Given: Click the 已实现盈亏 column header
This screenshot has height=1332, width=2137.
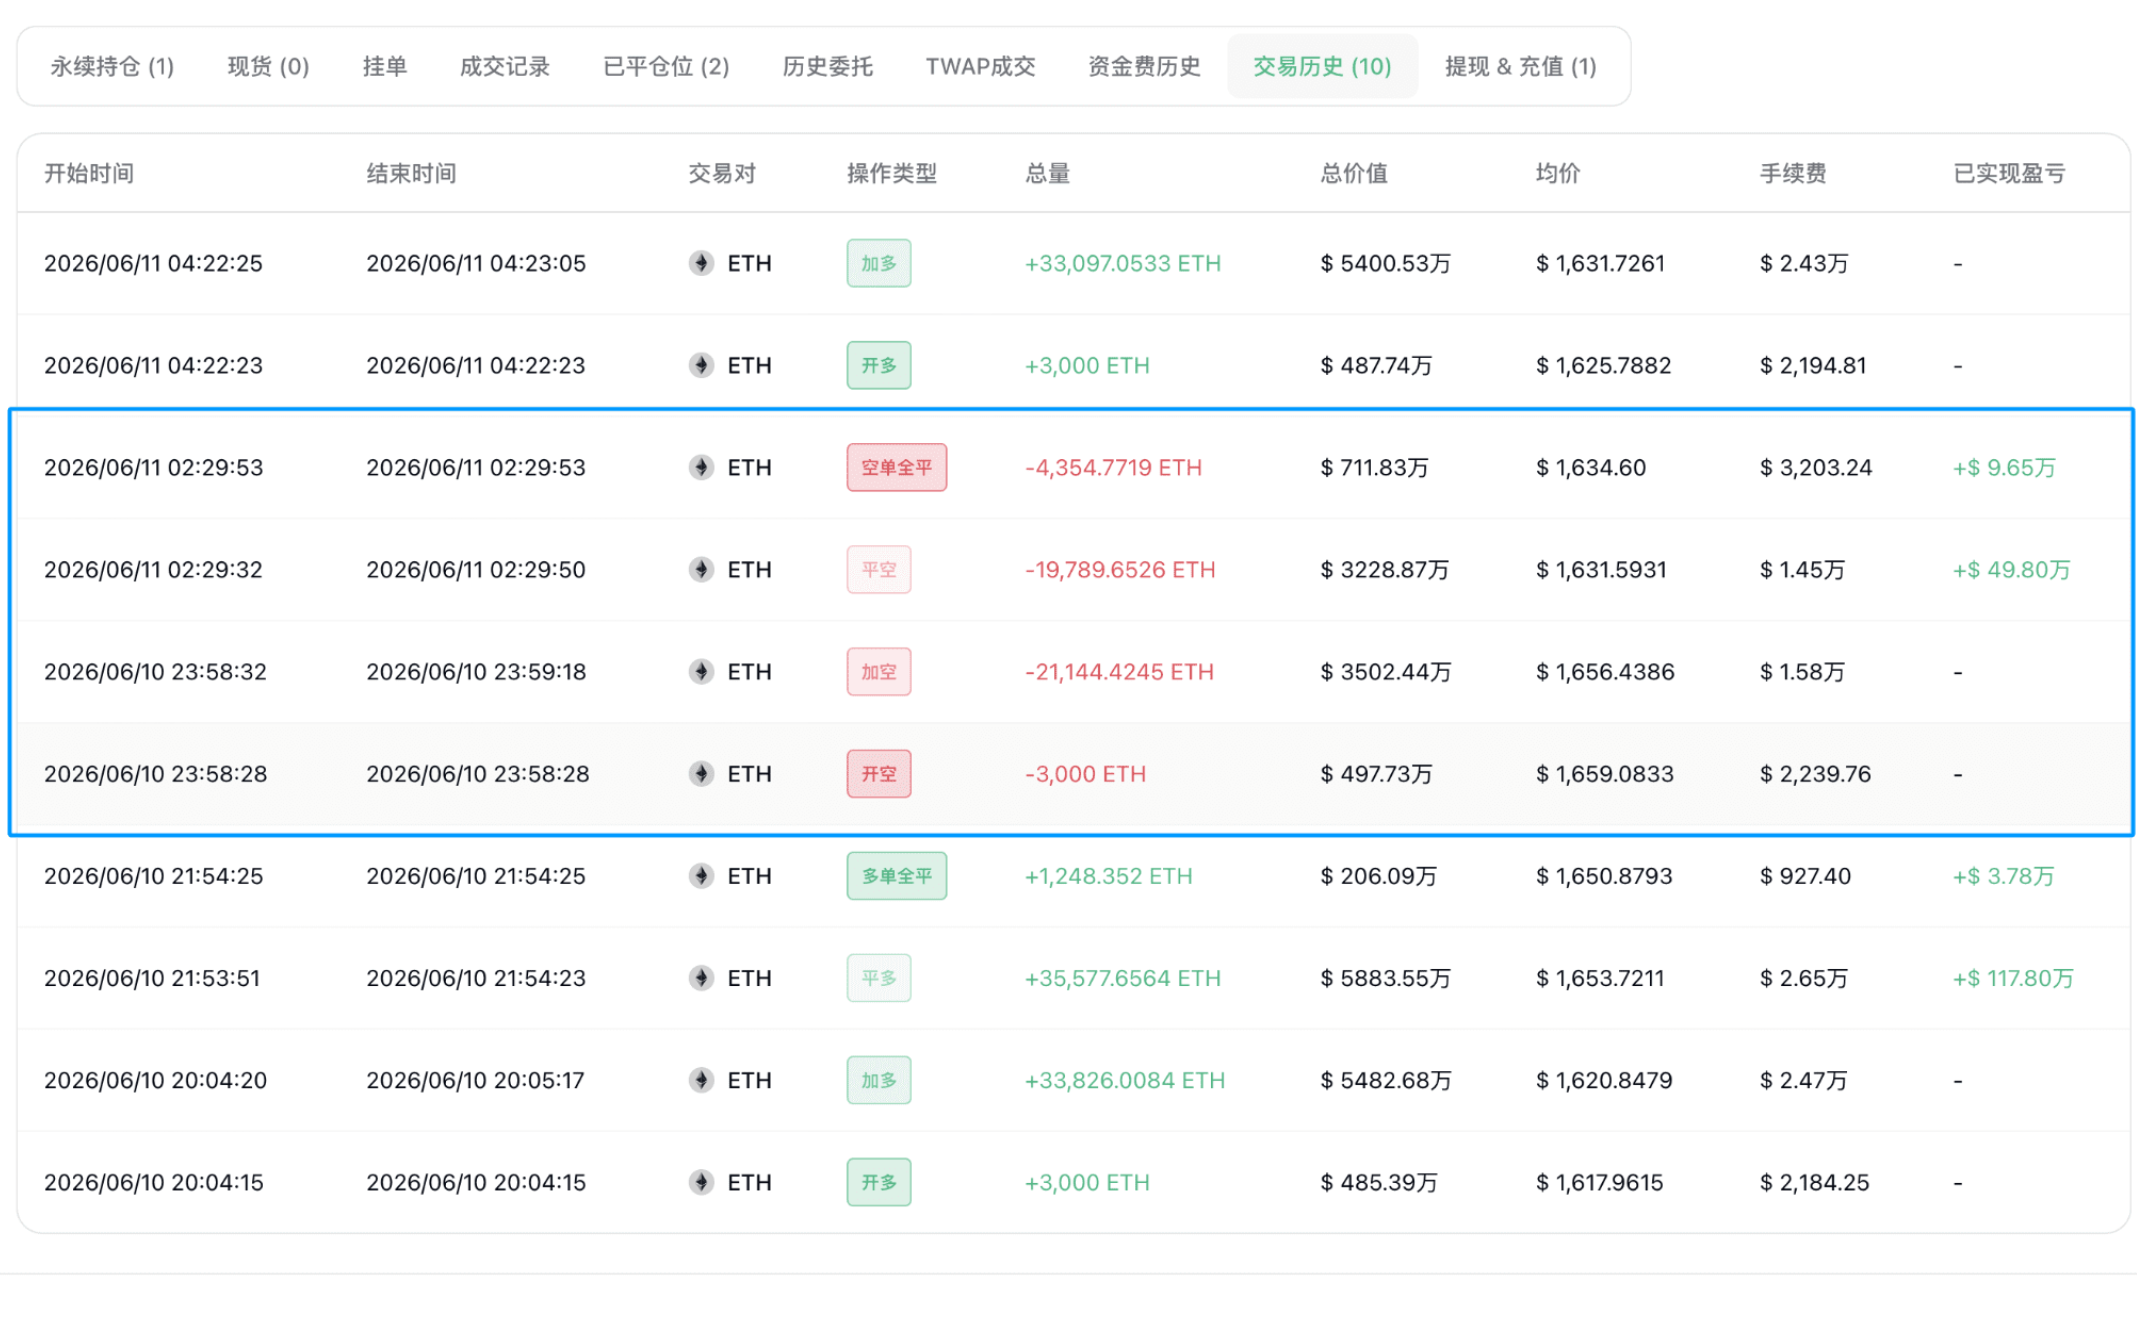Looking at the screenshot, I should coord(2009,173).
